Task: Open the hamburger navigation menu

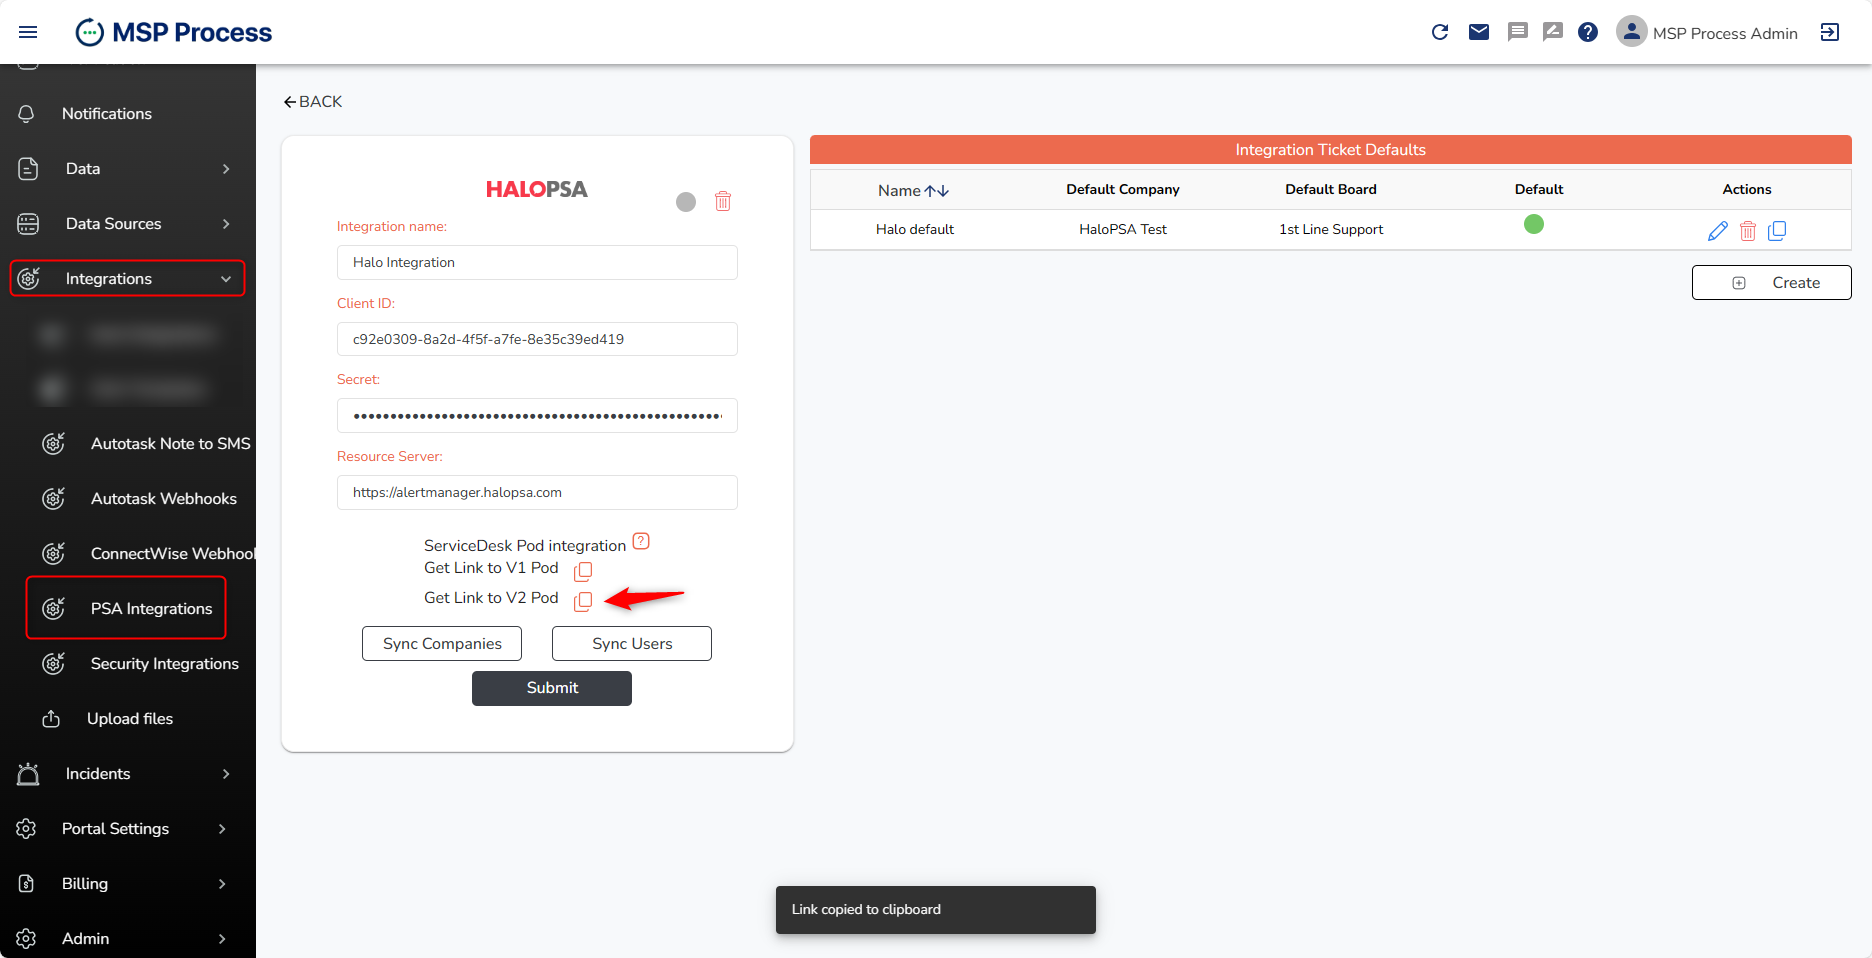Action: tap(28, 32)
